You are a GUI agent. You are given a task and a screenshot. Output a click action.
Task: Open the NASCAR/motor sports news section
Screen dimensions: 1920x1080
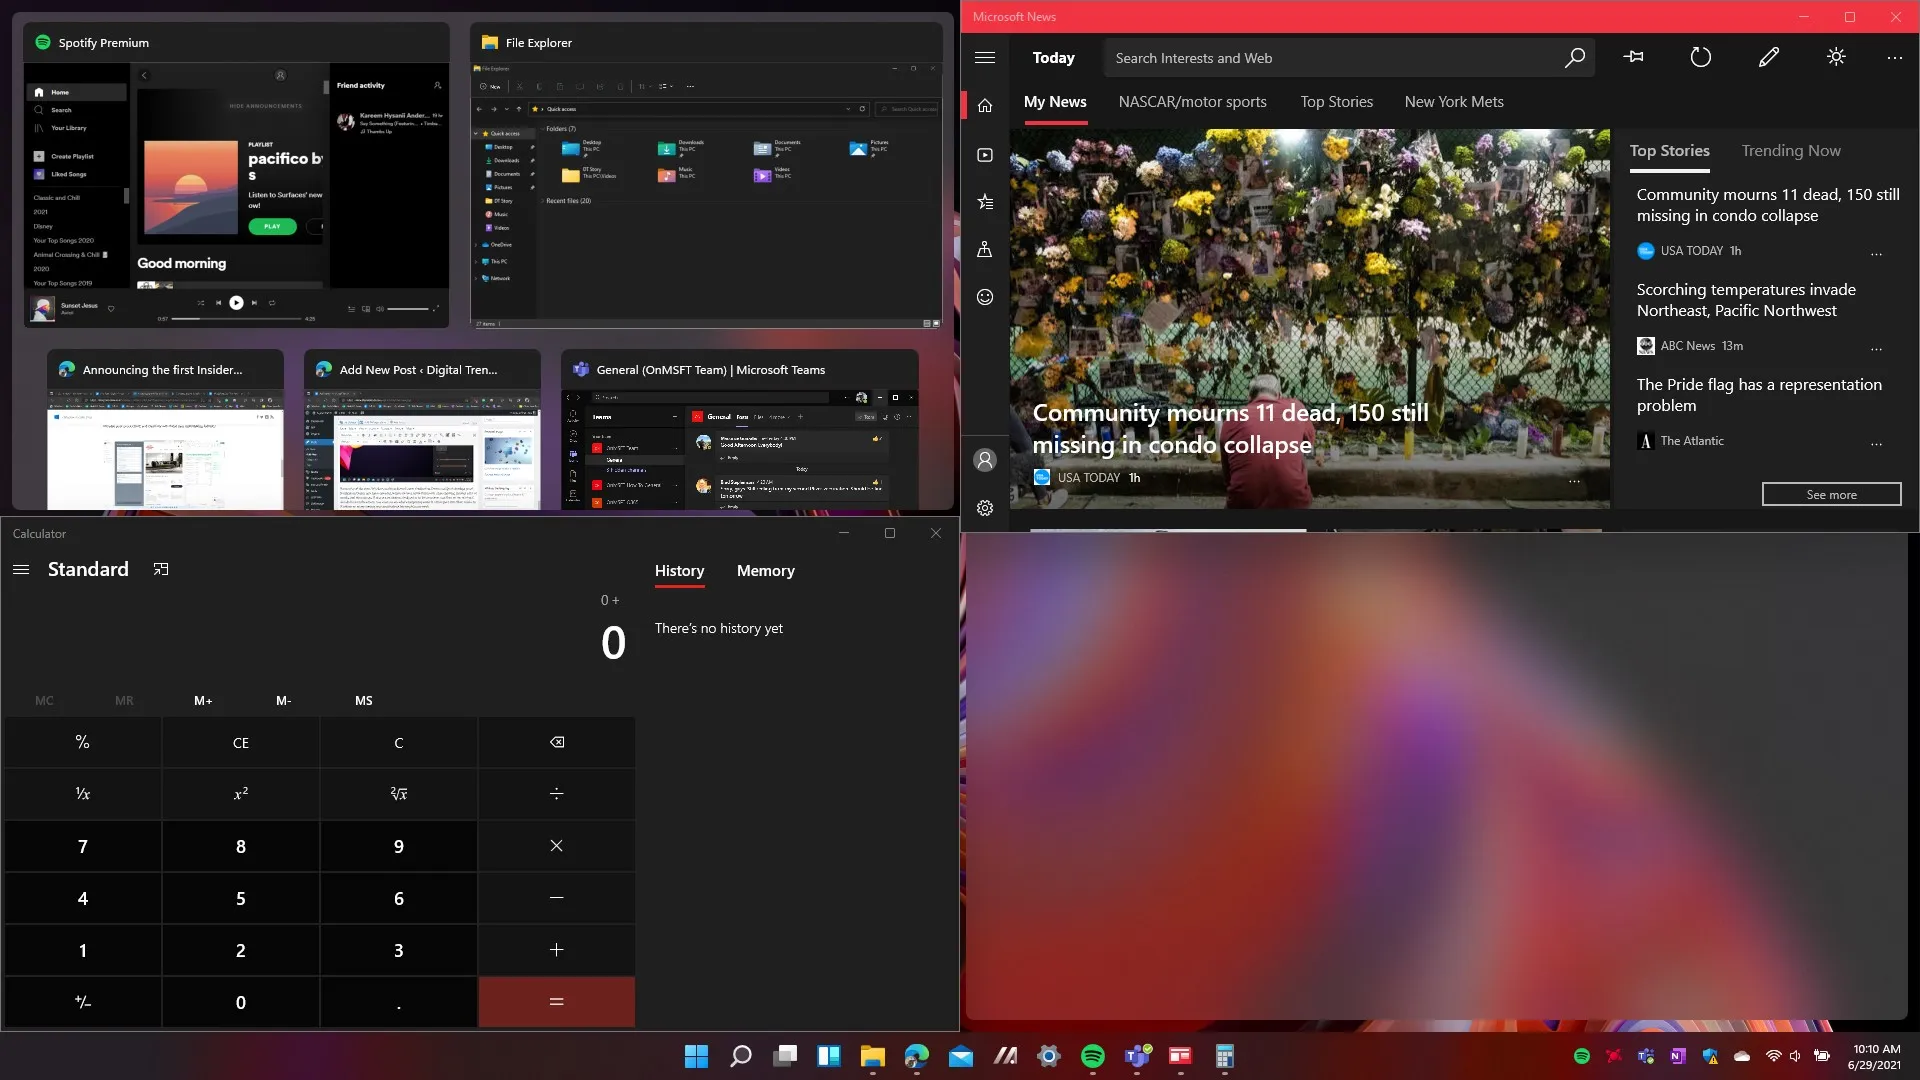pos(1192,101)
